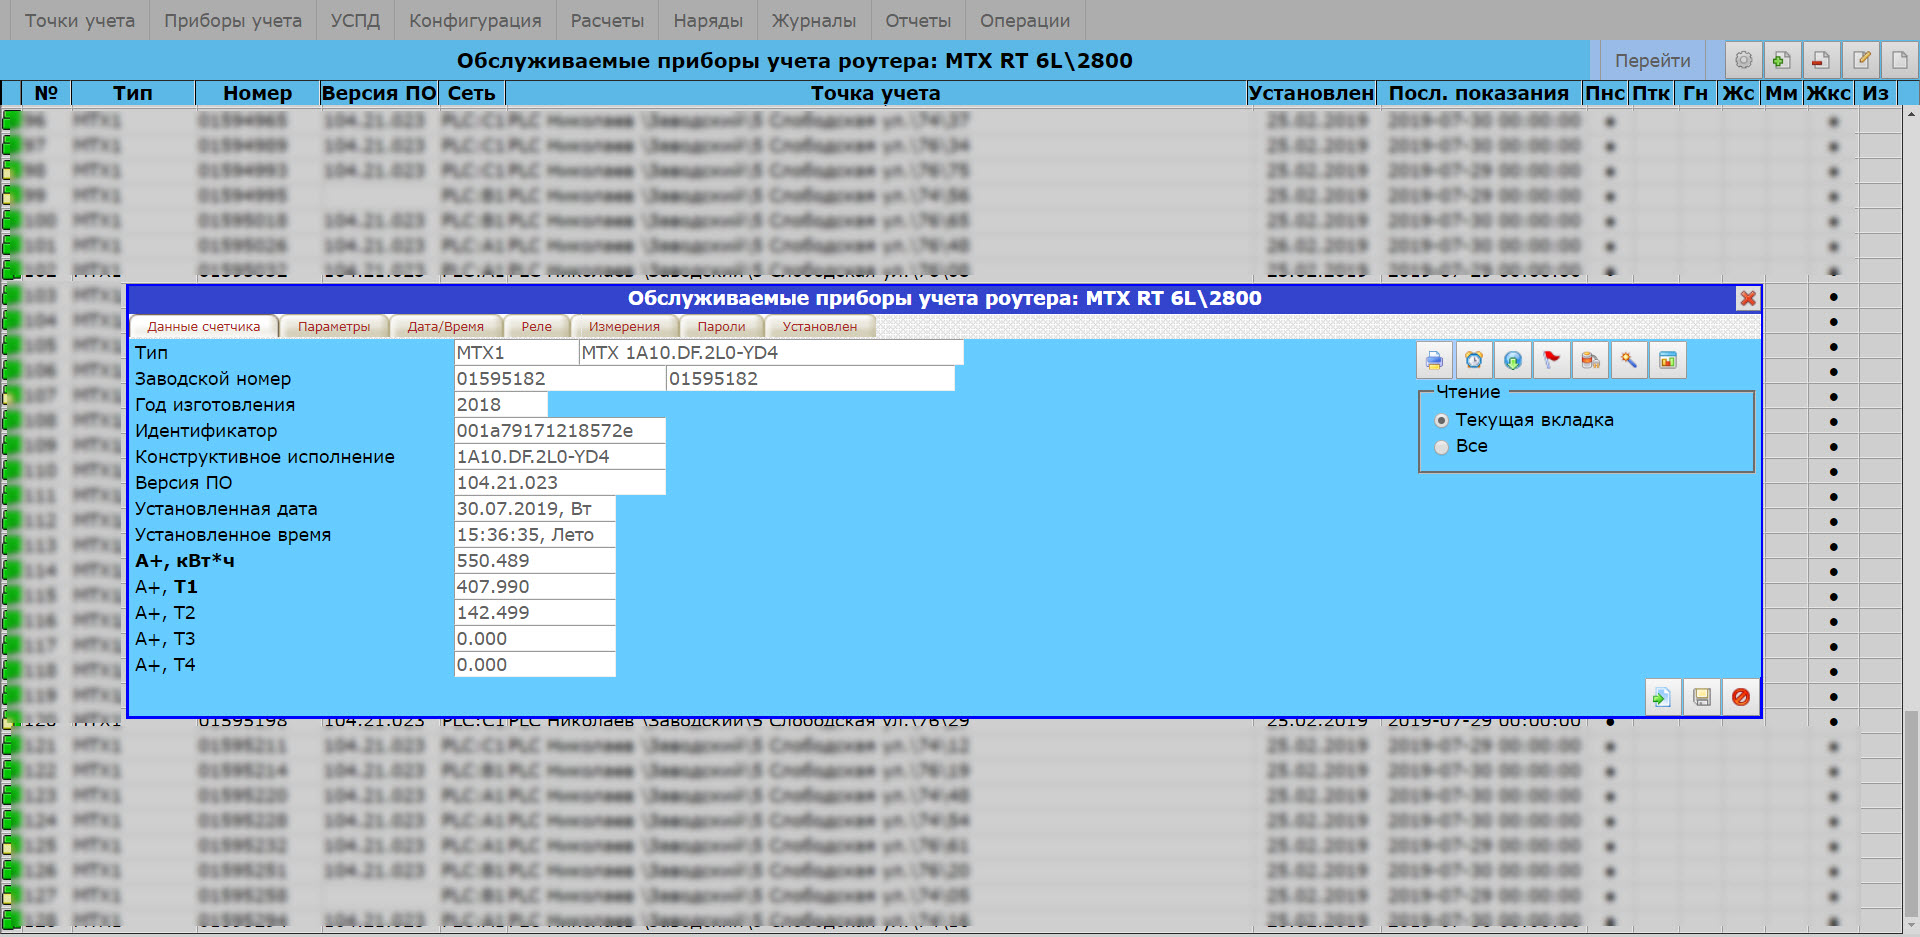Click the 'Жкс' column header
The width and height of the screenshot is (1920, 937).
pyautogui.click(x=1829, y=93)
